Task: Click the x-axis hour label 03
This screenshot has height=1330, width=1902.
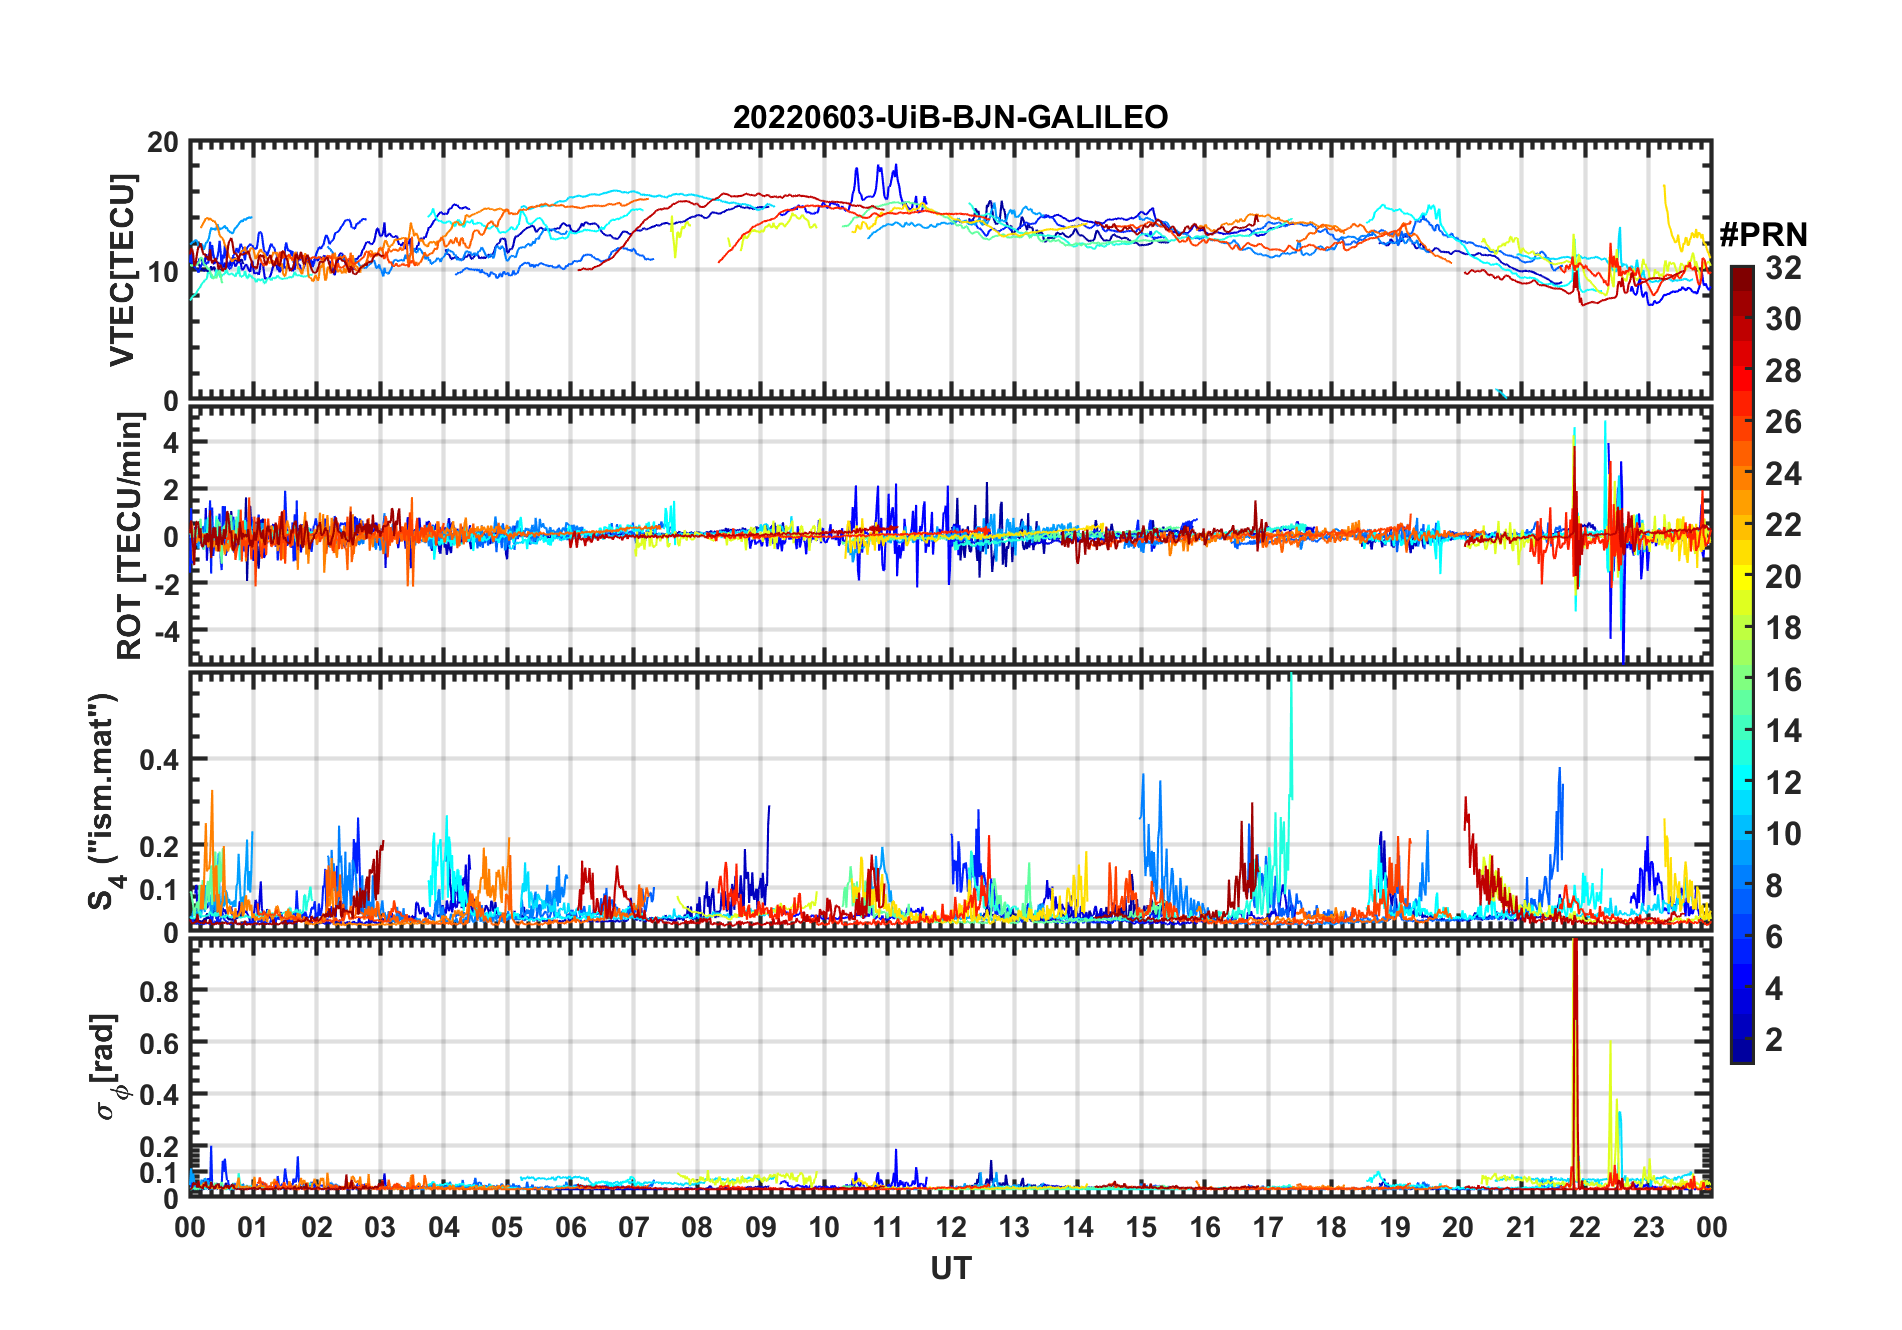Action: pyautogui.click(x=380, y=1227)
